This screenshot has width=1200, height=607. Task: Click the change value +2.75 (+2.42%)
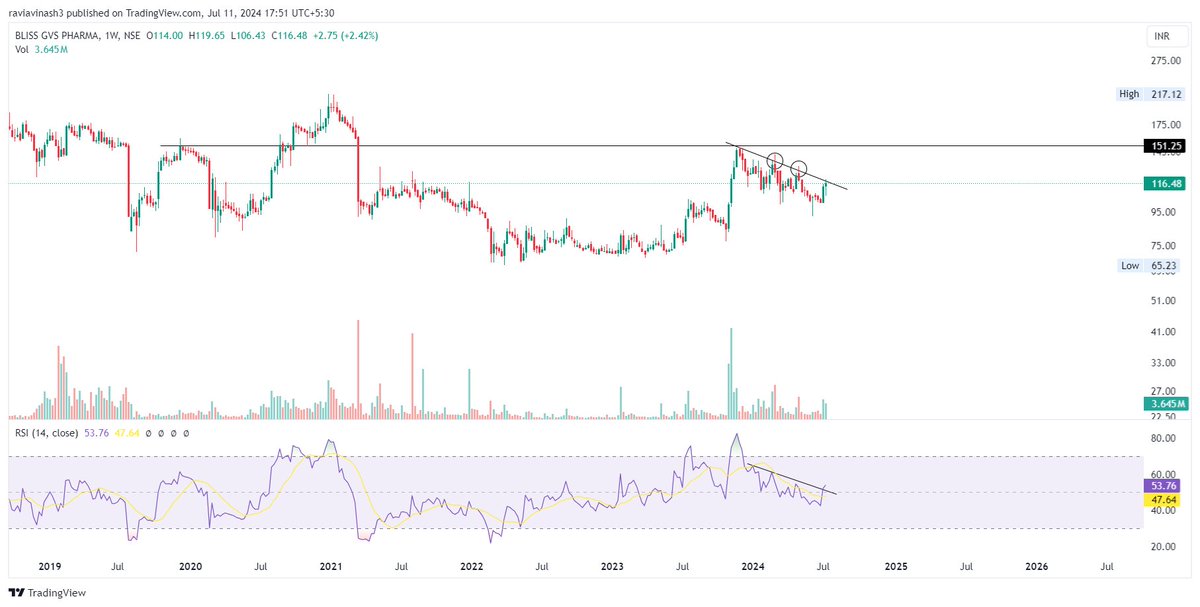point(347,36)
